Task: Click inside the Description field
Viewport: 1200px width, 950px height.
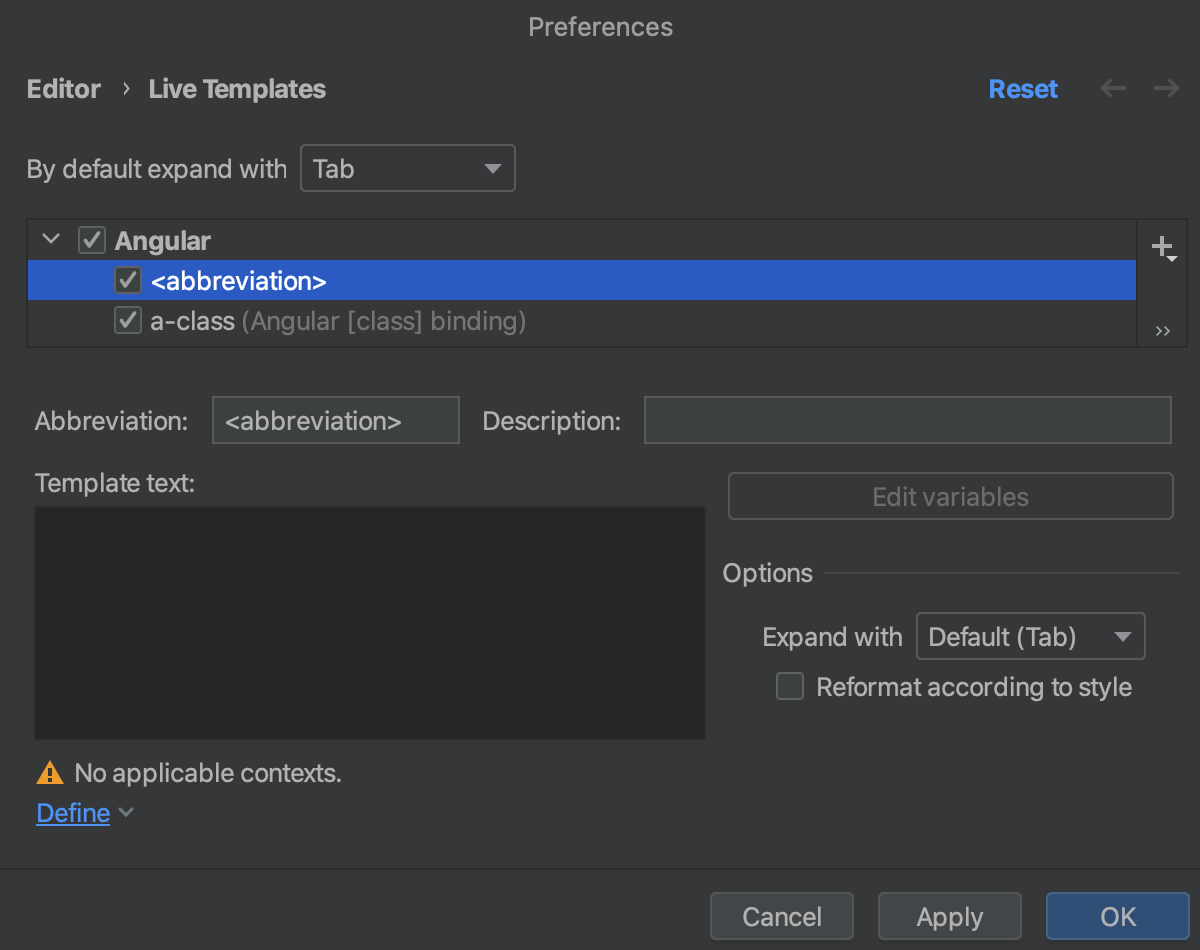Action: tap(907, 420)
